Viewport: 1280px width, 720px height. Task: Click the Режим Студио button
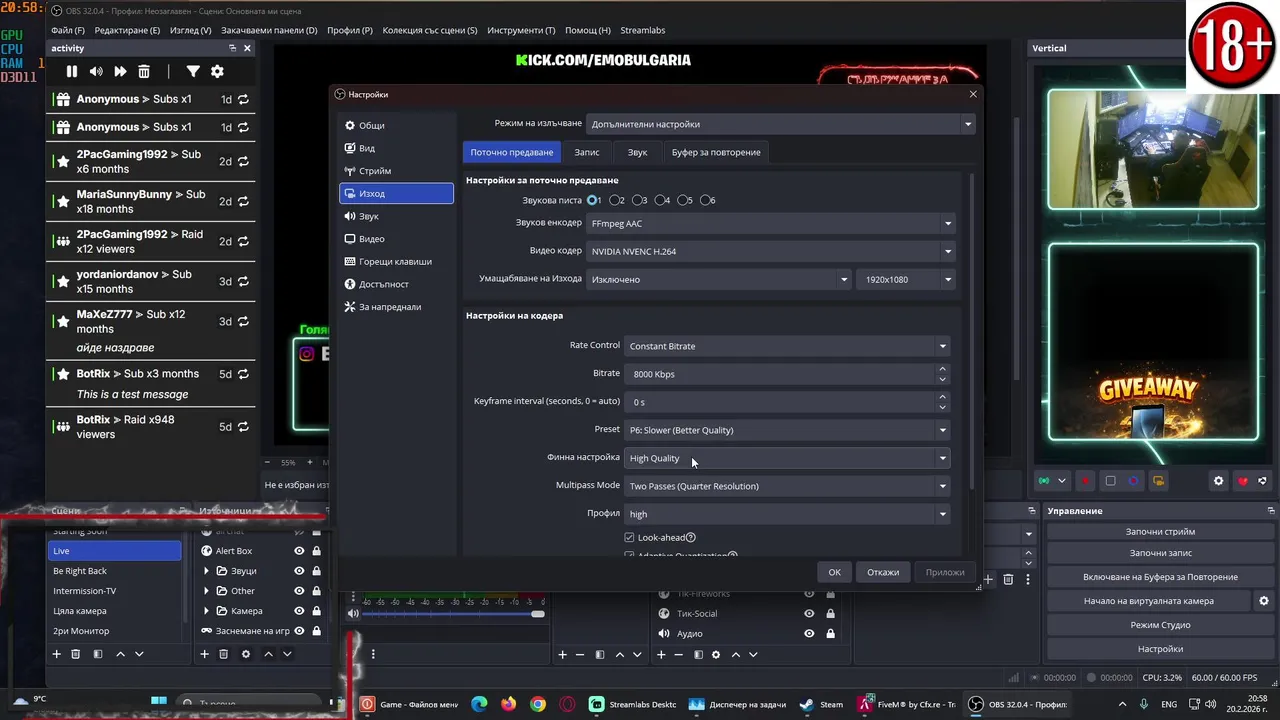[1160, 625]
